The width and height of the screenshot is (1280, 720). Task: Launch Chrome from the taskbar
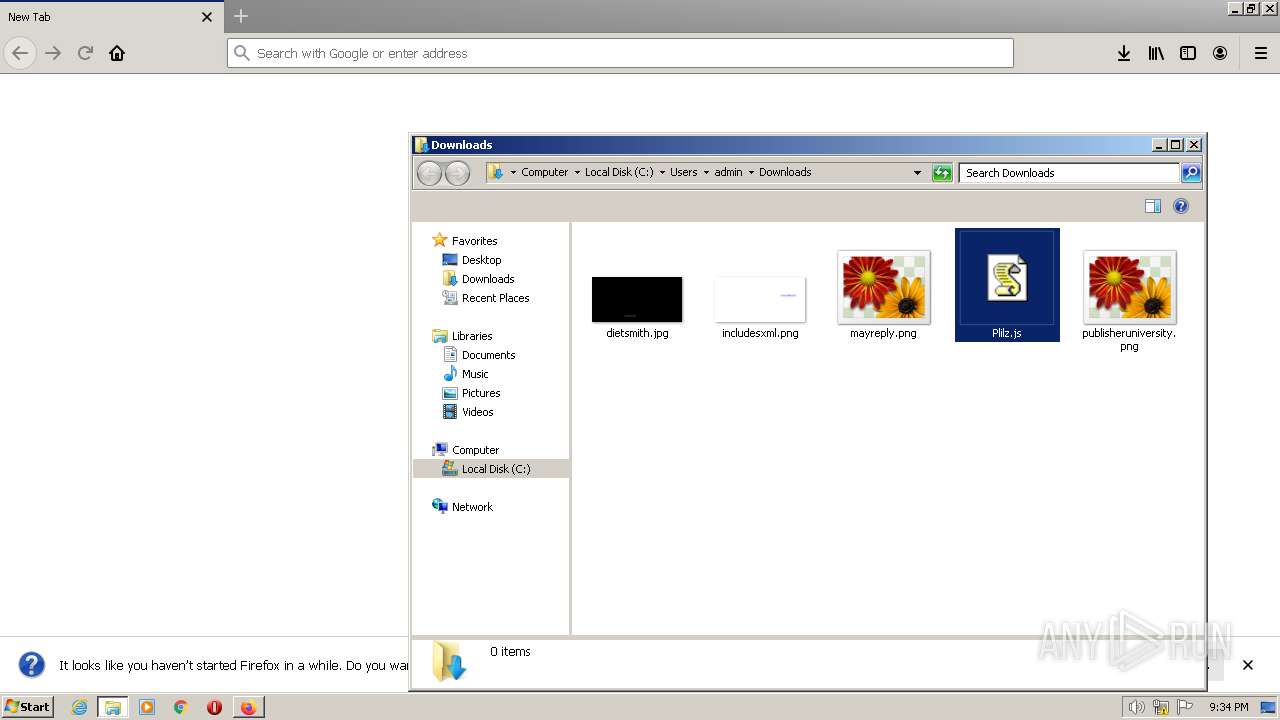tap(181, 707)
